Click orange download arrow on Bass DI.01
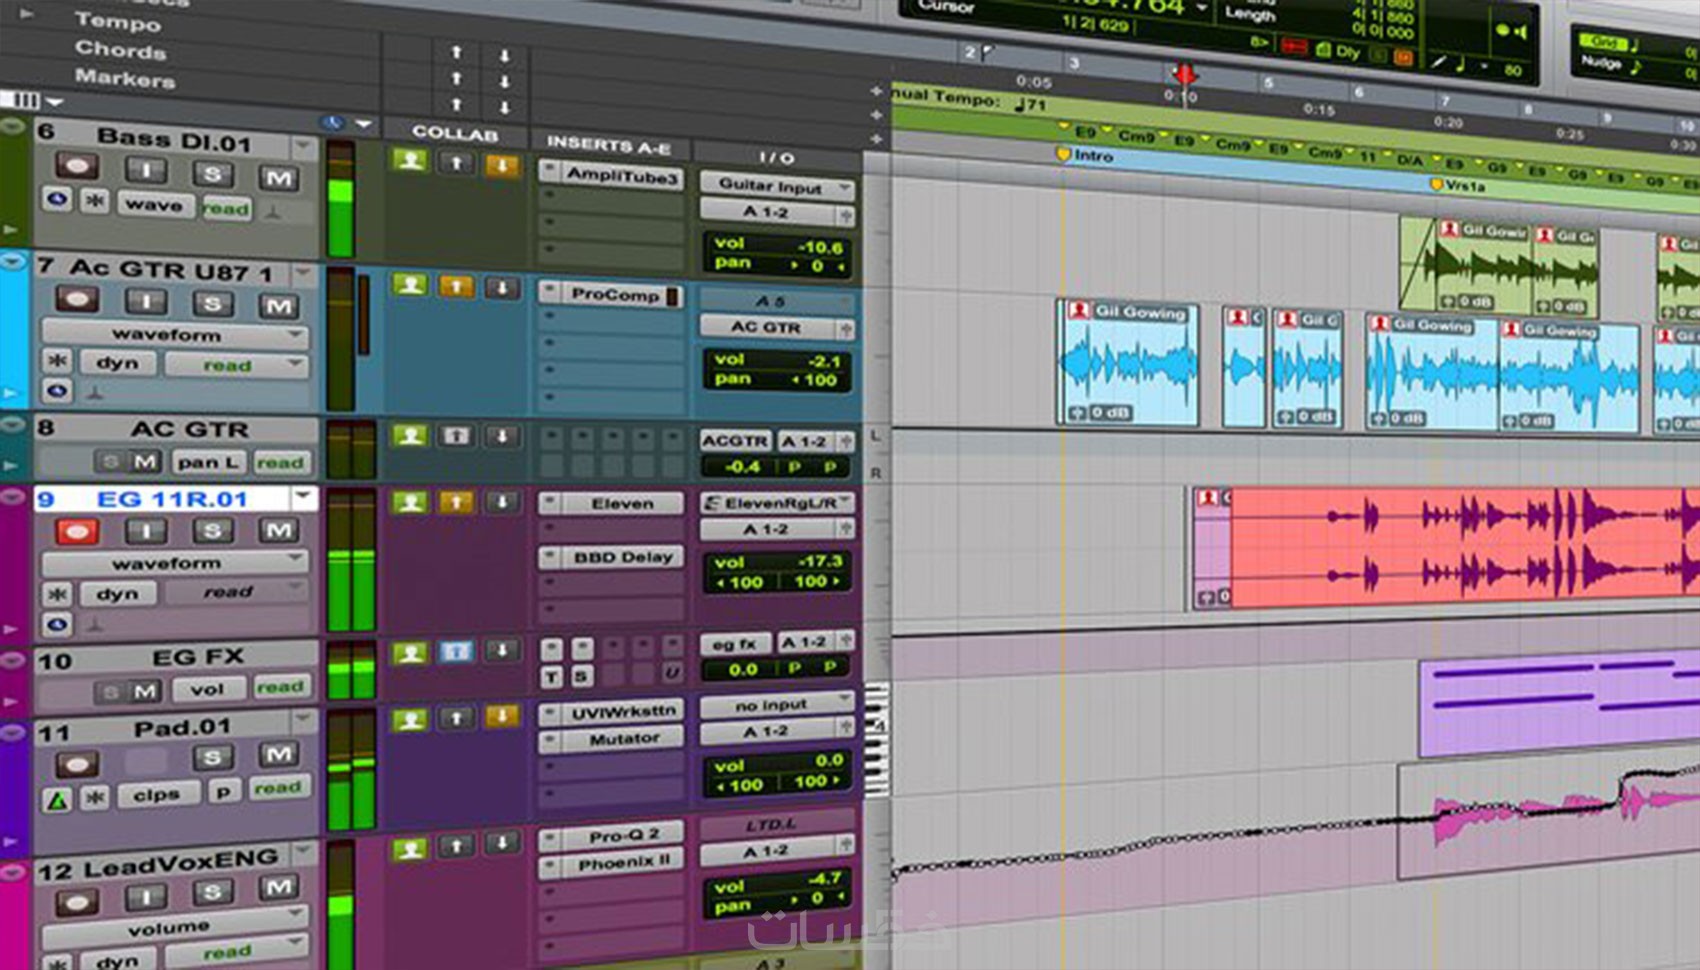This screenshot has width=1700, height=970. click(503, 165)
